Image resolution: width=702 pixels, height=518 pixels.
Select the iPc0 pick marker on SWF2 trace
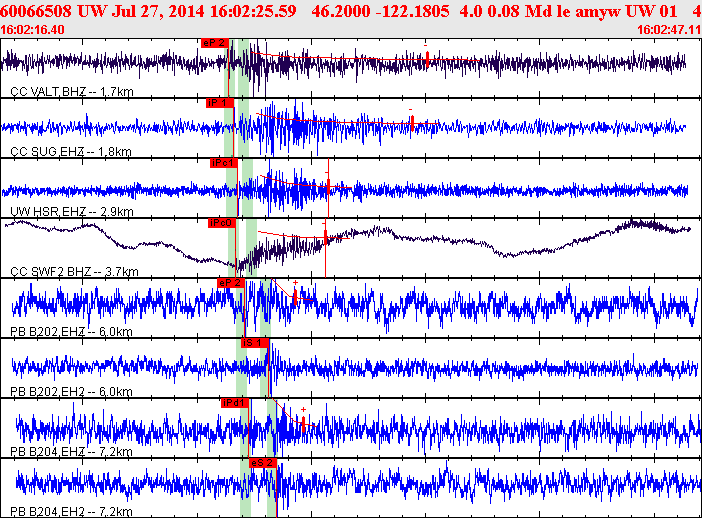tap(222, 223)
